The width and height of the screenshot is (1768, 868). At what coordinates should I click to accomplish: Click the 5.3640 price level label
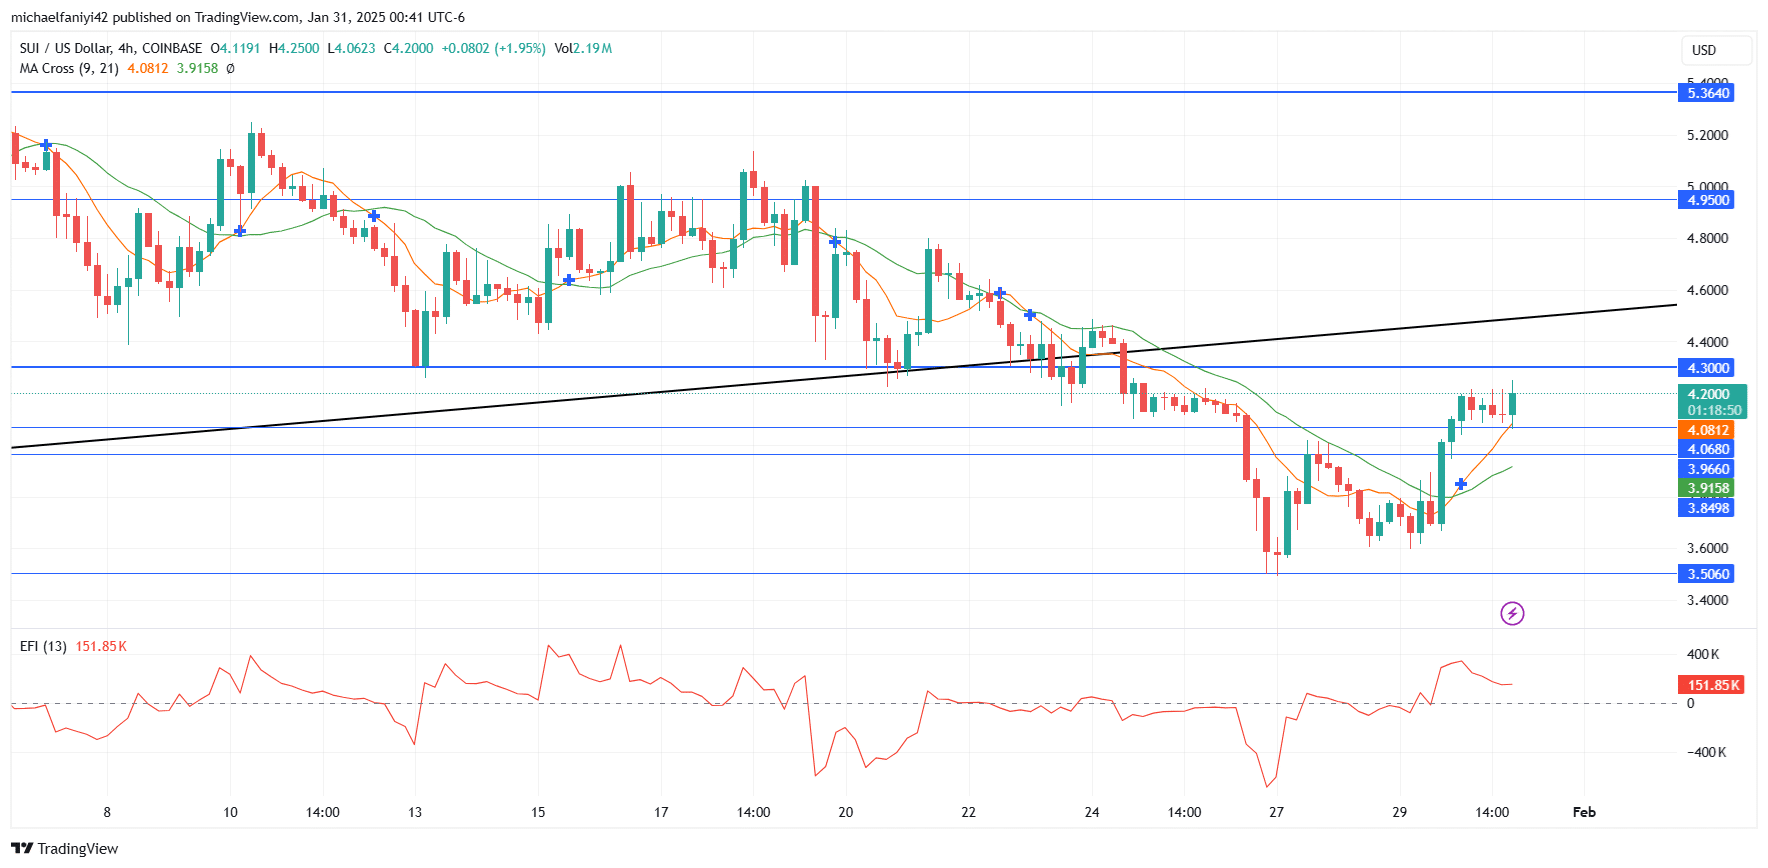pyautogui.click(x=1708, y=93)
